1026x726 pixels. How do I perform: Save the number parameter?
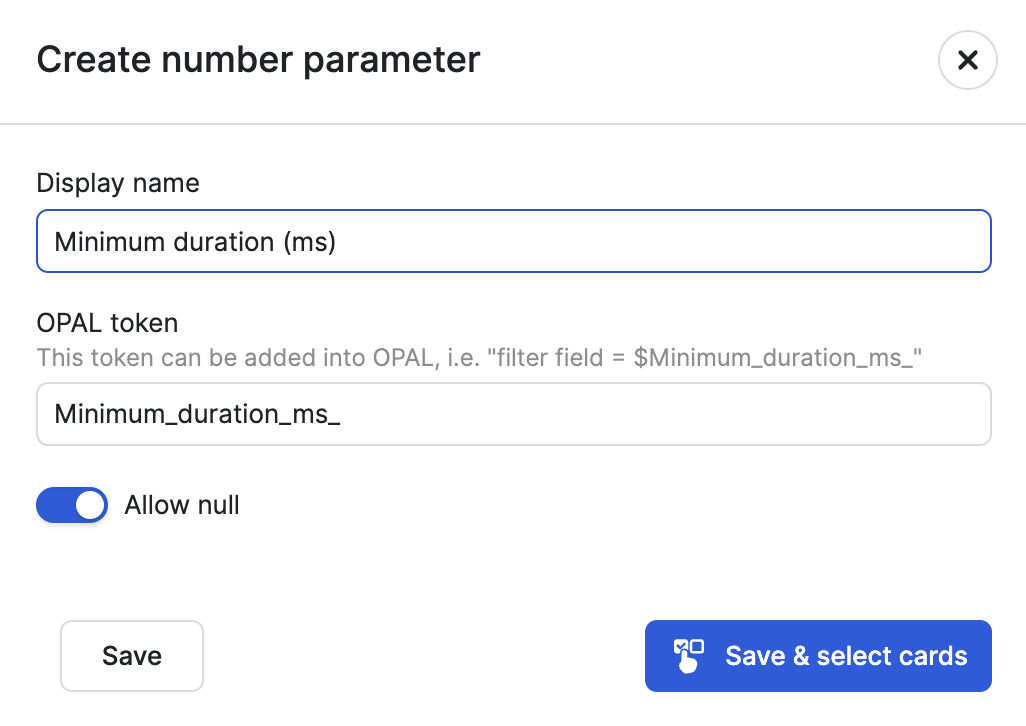coord(132,656)
